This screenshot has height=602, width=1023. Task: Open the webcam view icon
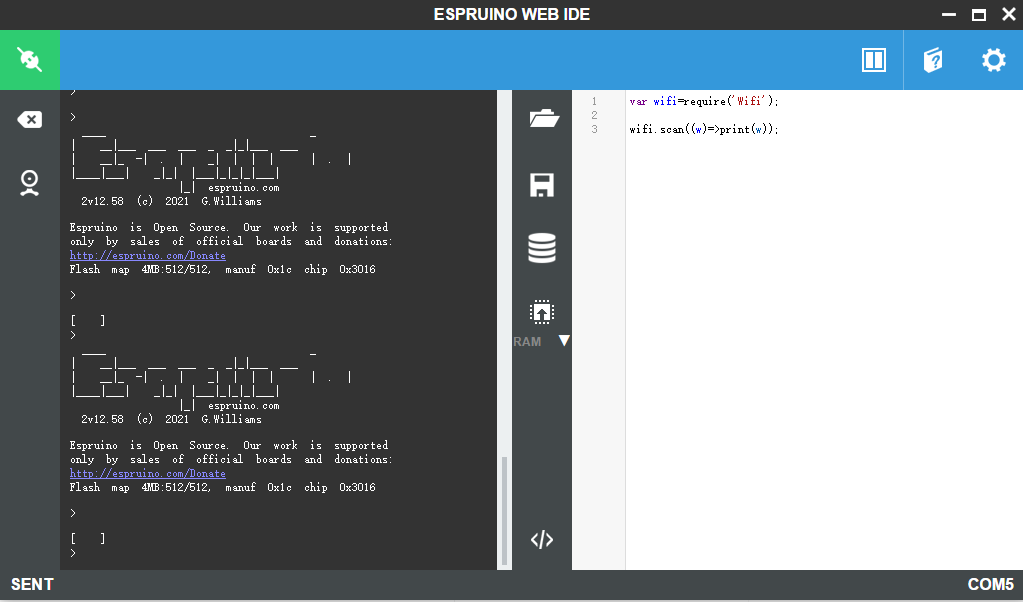point(29,183)
